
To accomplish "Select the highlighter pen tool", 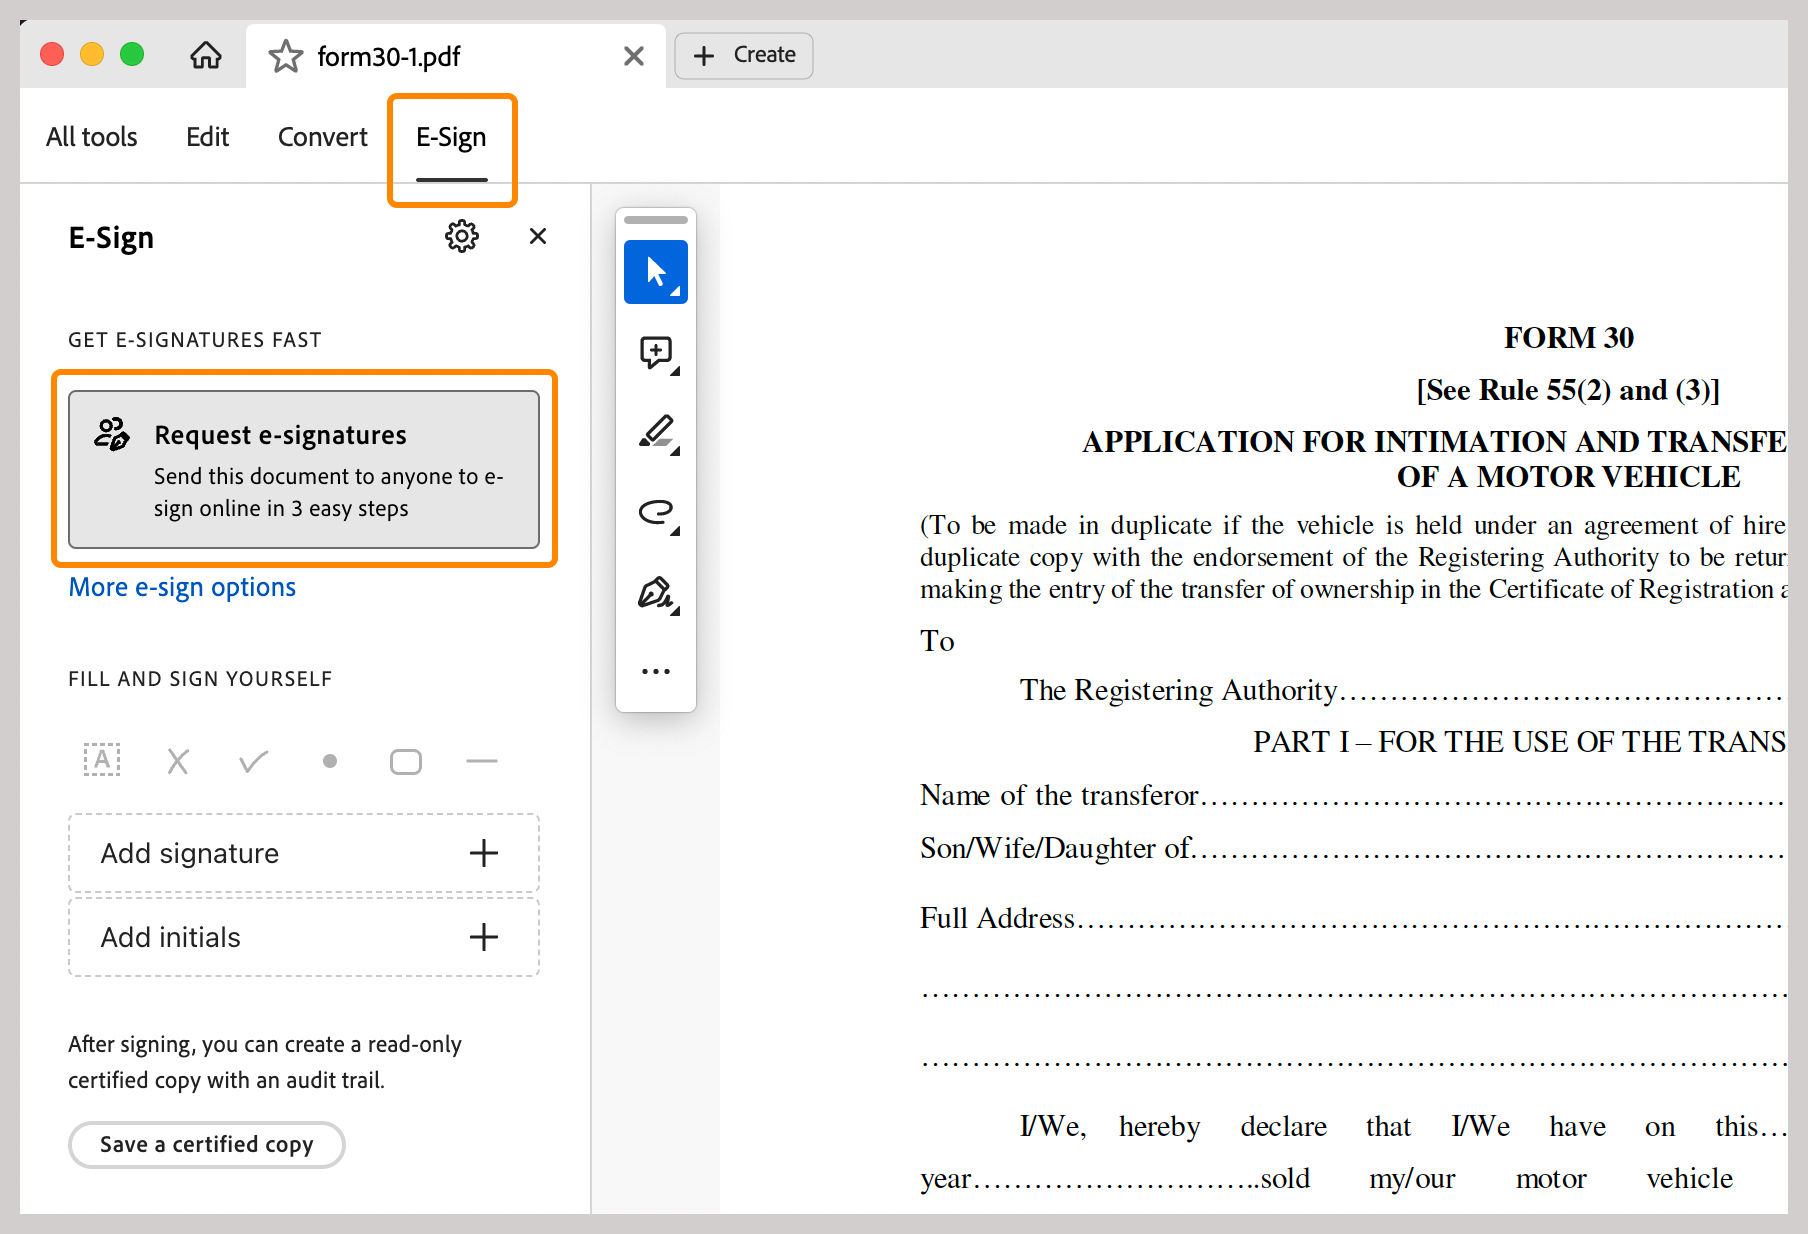I will (656, 432).
